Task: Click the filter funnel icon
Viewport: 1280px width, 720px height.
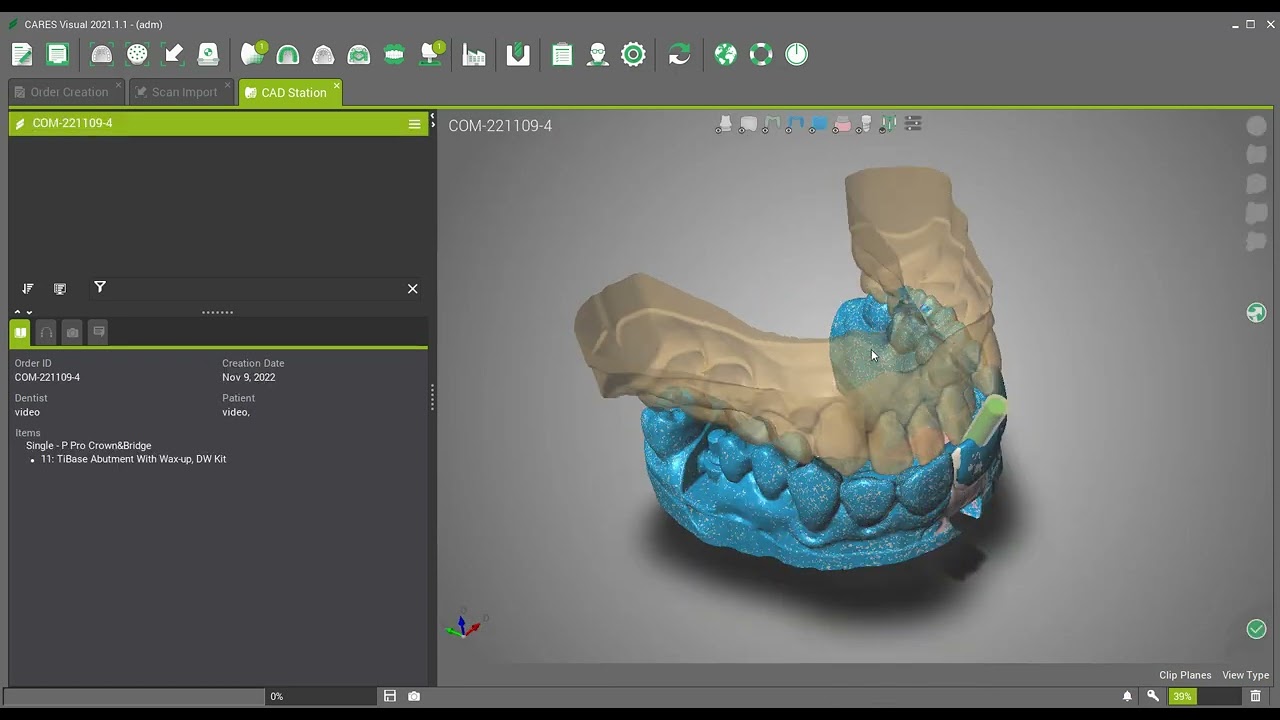Action: click(100, 288)
